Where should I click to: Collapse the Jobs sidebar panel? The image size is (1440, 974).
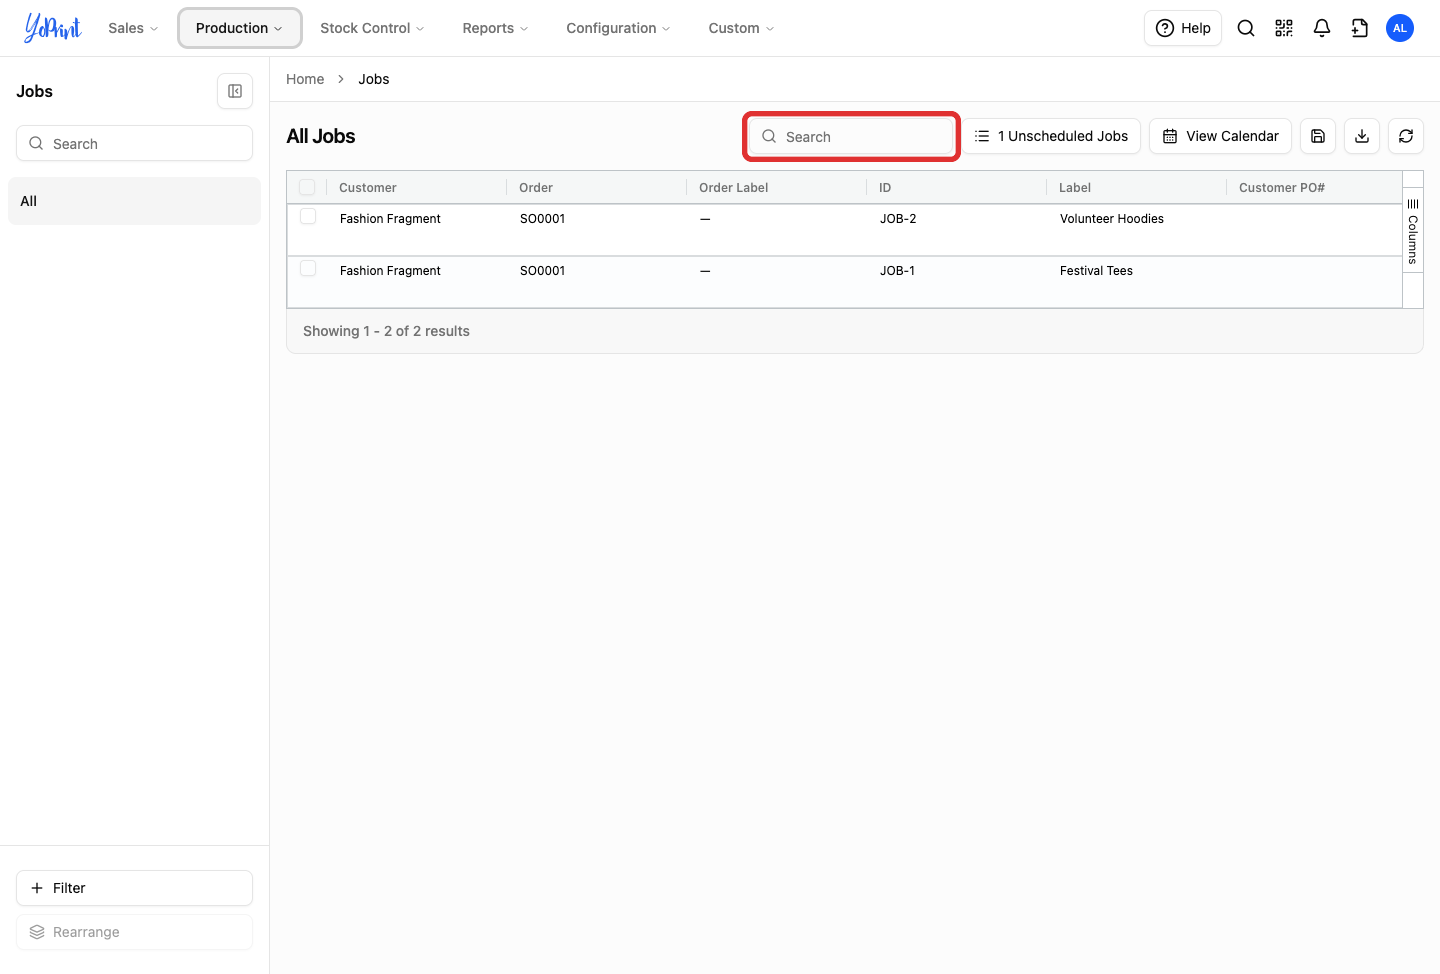click(x=235, y=91)
